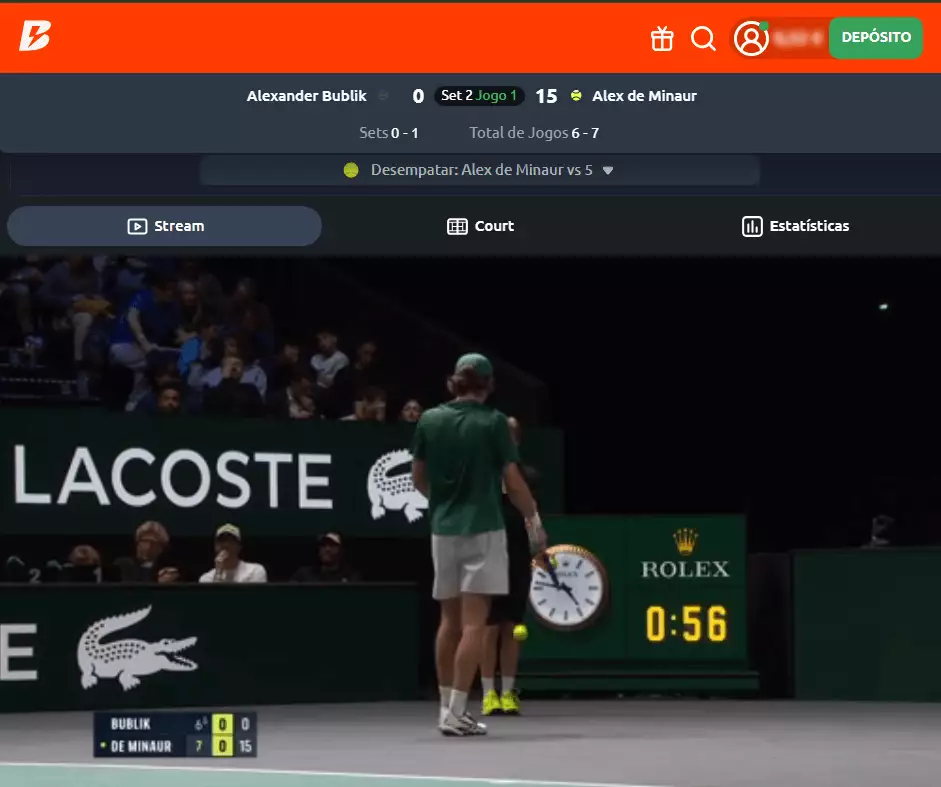Click the tennis ball beside Alex de Minaur

pyautogui.click(x=576, y=96)
